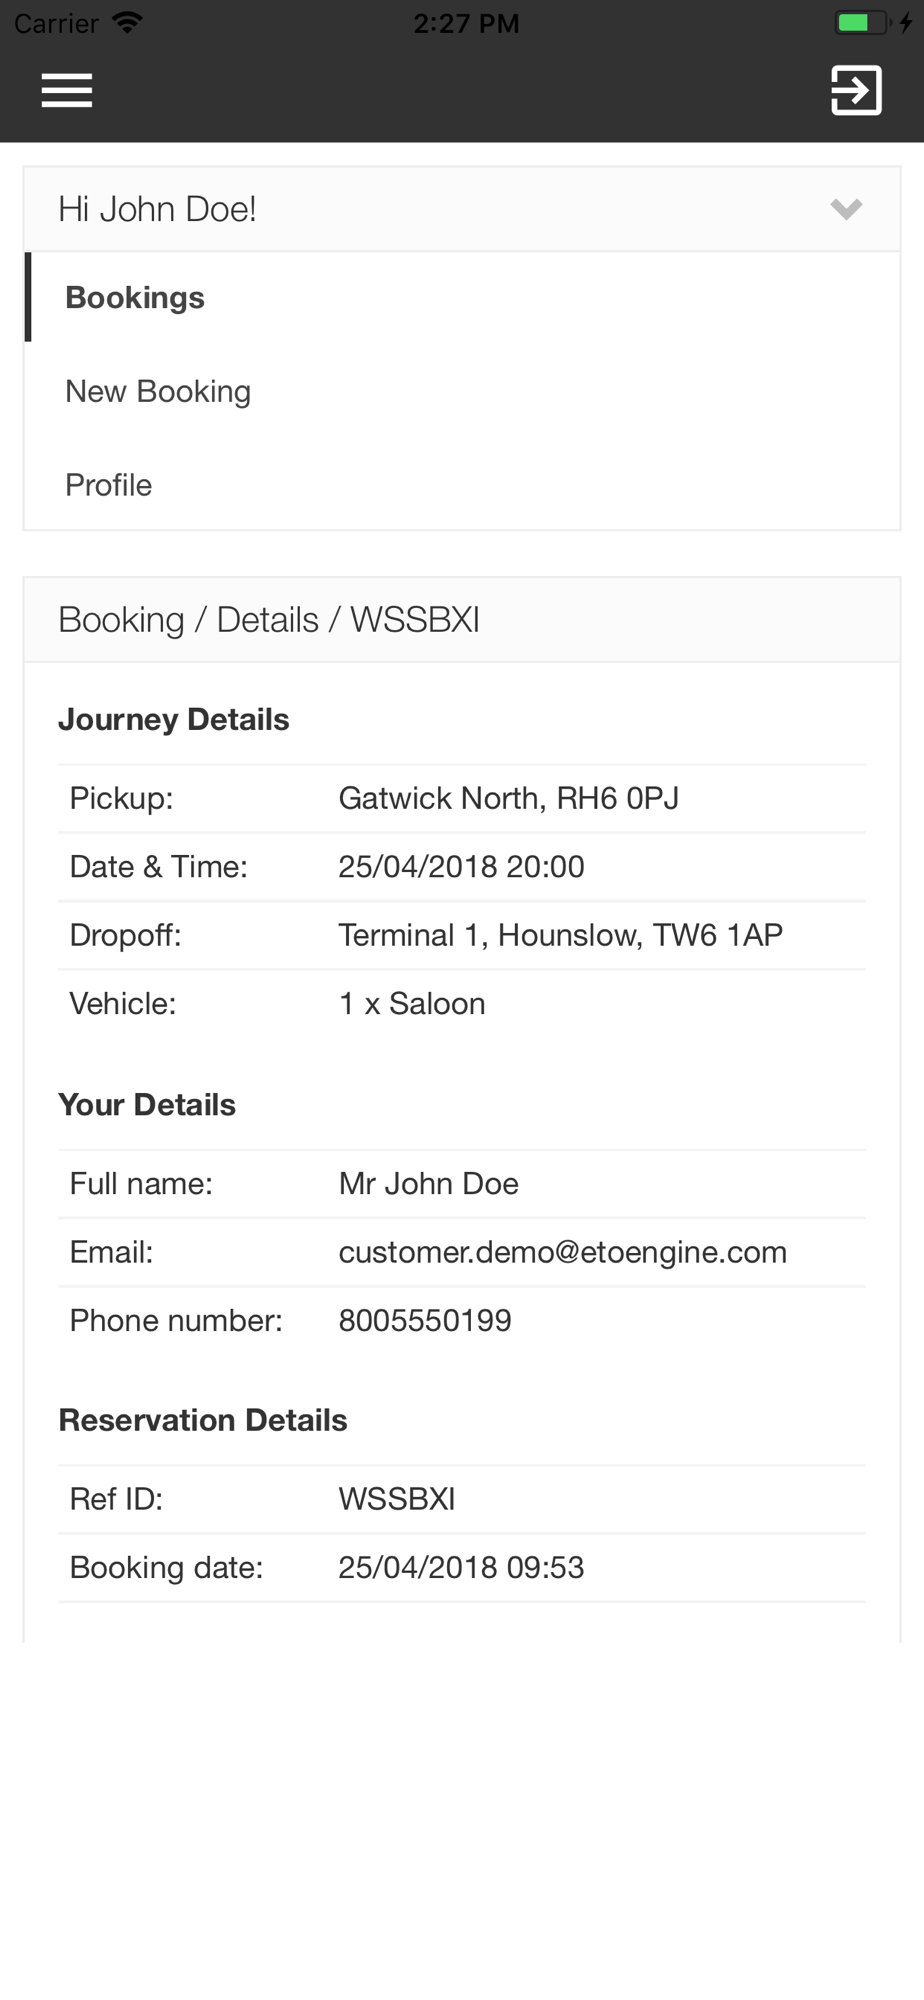924x2000 pixels.
Task: Tap the phone number 8005550199
Action: coord(425,1320)
